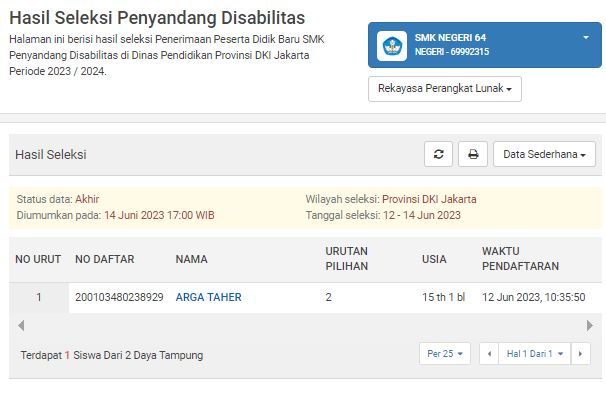Go to next page arrow in pagination
606x393 pixels.
(x=580, y=354)
